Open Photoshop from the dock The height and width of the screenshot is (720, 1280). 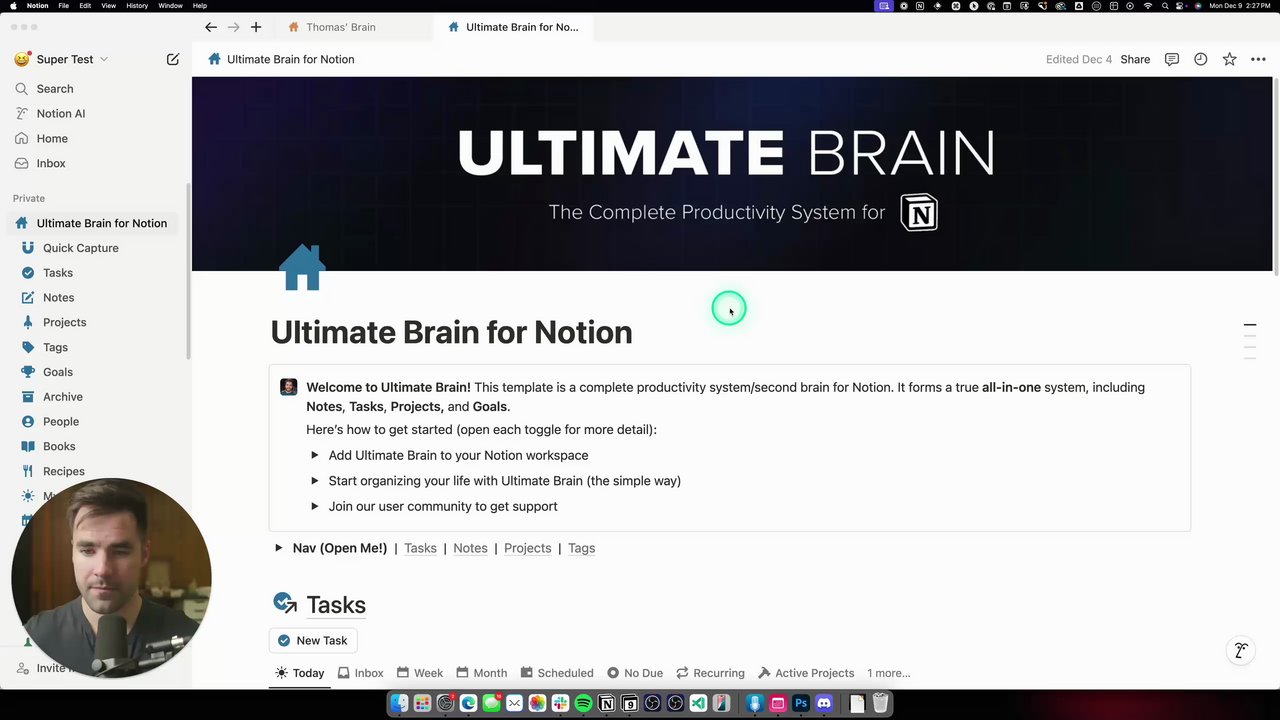[800, 704]
